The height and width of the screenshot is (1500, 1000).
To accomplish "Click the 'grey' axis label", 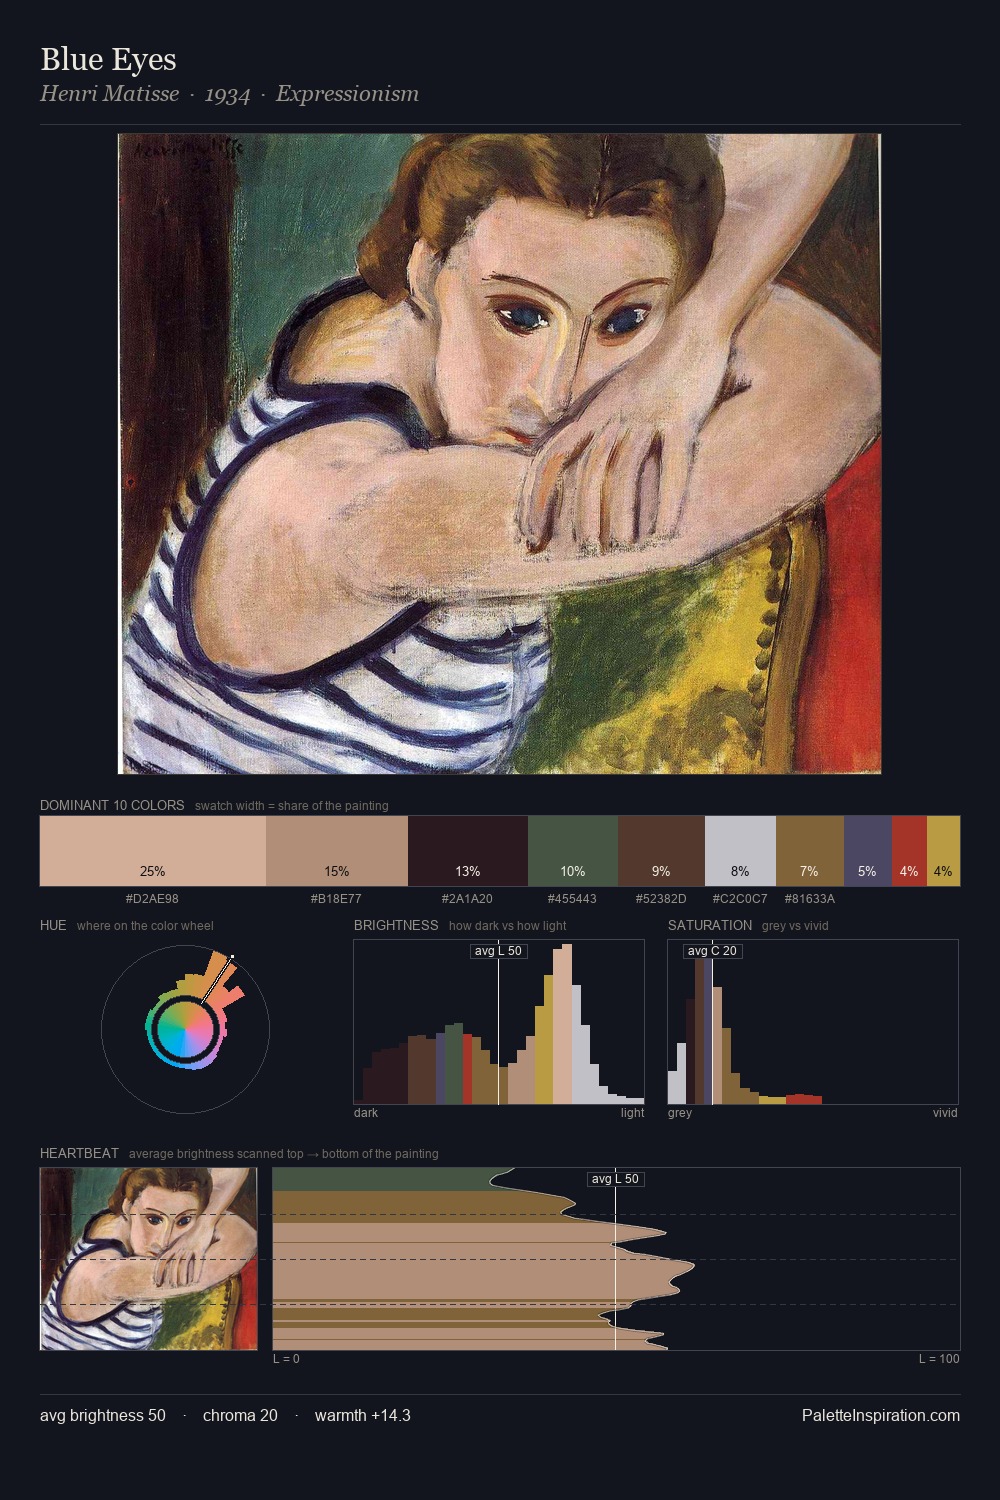I will click(680, 1113).
